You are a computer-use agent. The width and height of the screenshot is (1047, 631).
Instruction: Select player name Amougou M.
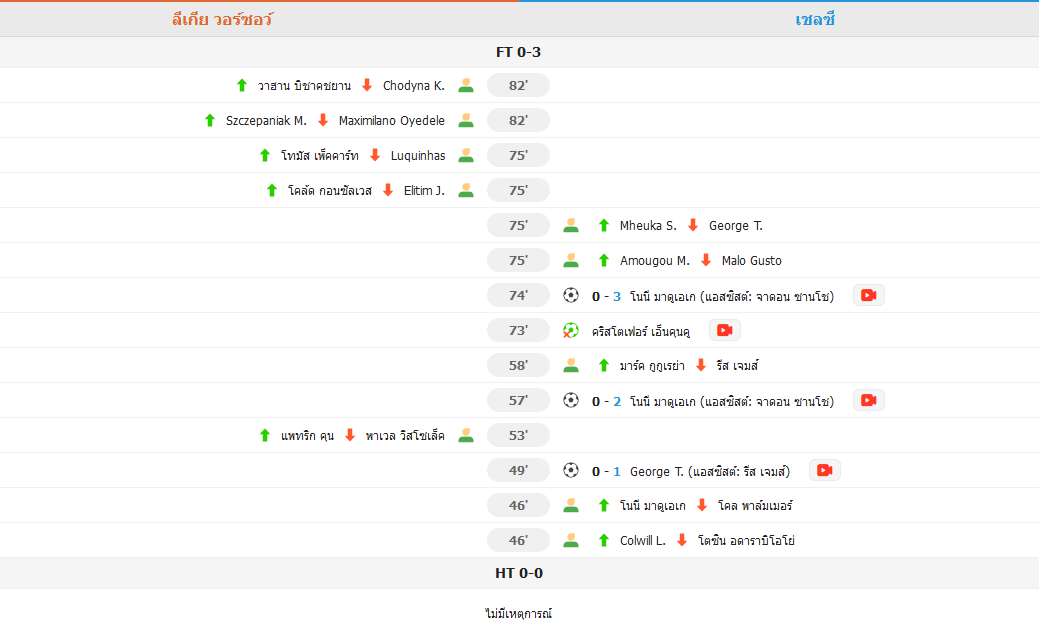pyautogui.click(x=654, y=260)
